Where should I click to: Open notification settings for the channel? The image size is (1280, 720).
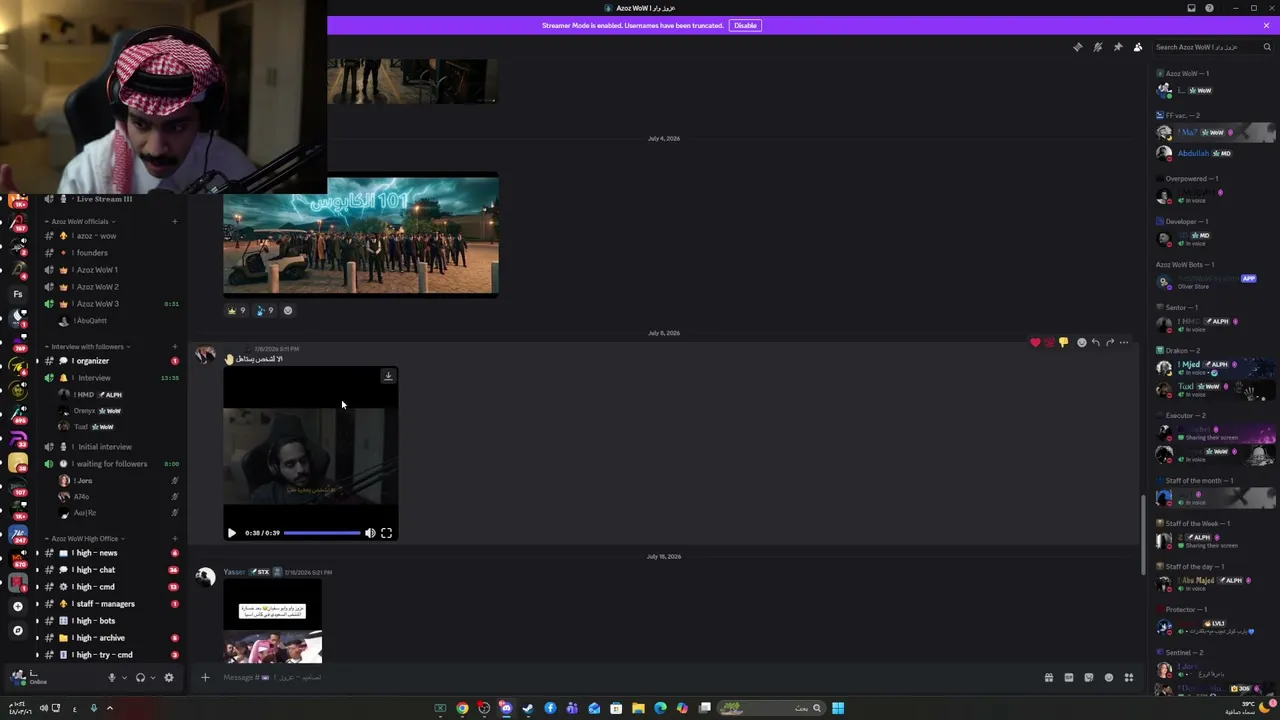(1097, 47)
